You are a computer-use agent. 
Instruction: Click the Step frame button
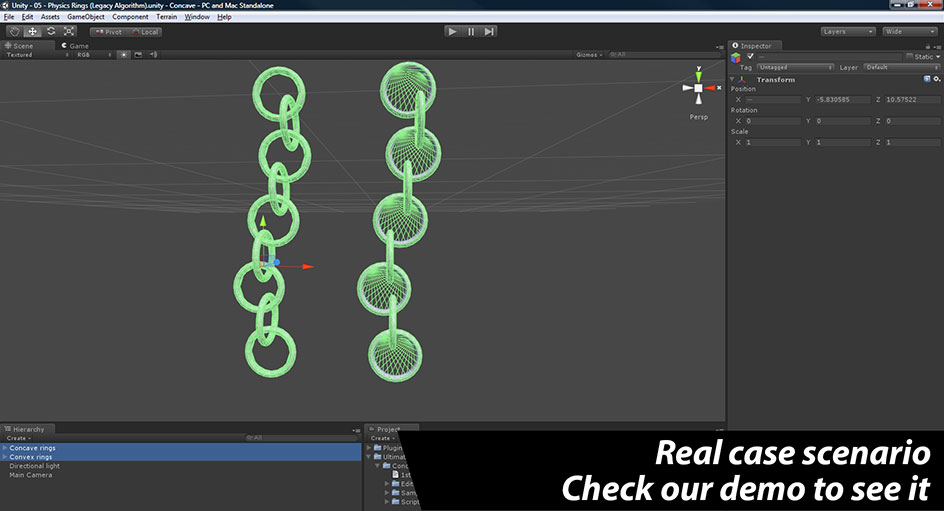click(489, 31)
